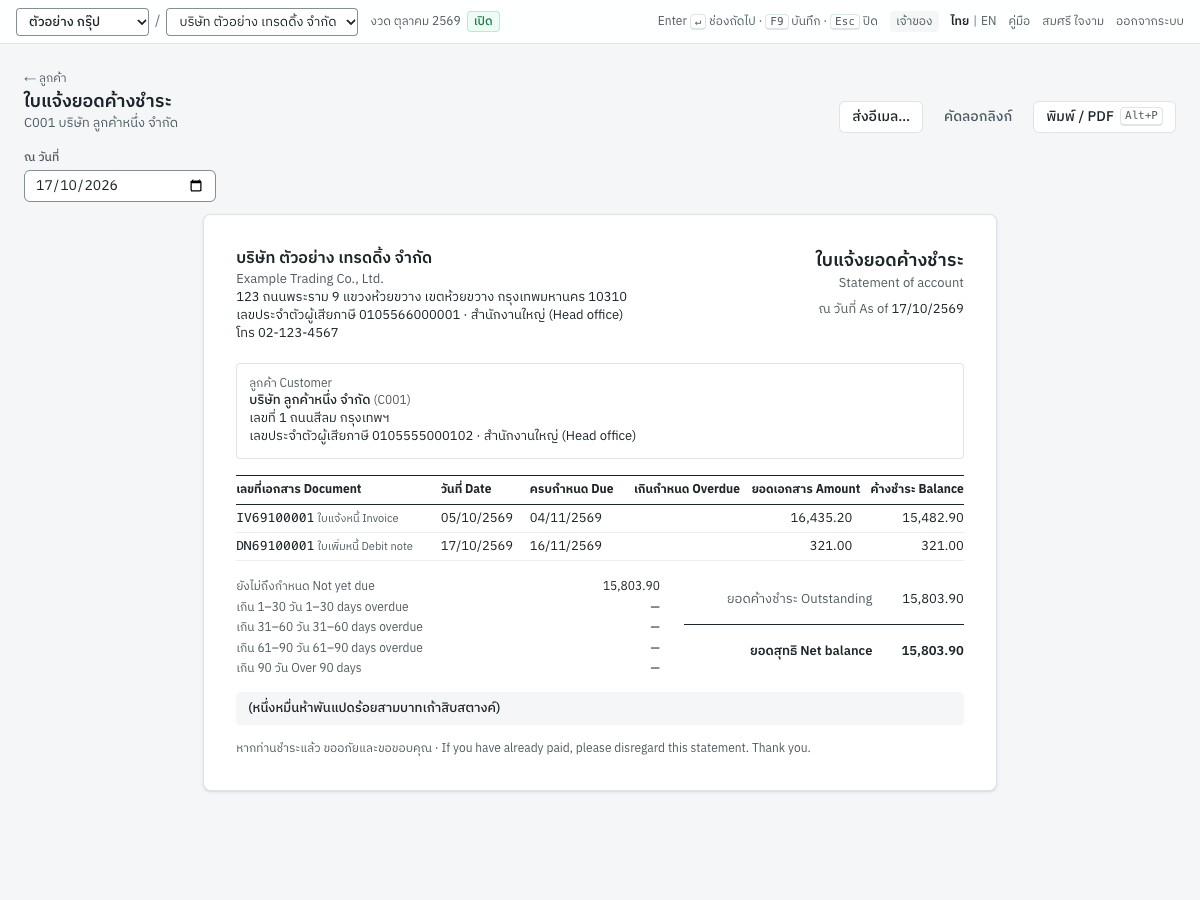Click the เปิด period status badge
The height and width of the screenshot is (900, 1200).
coord(483,21)
